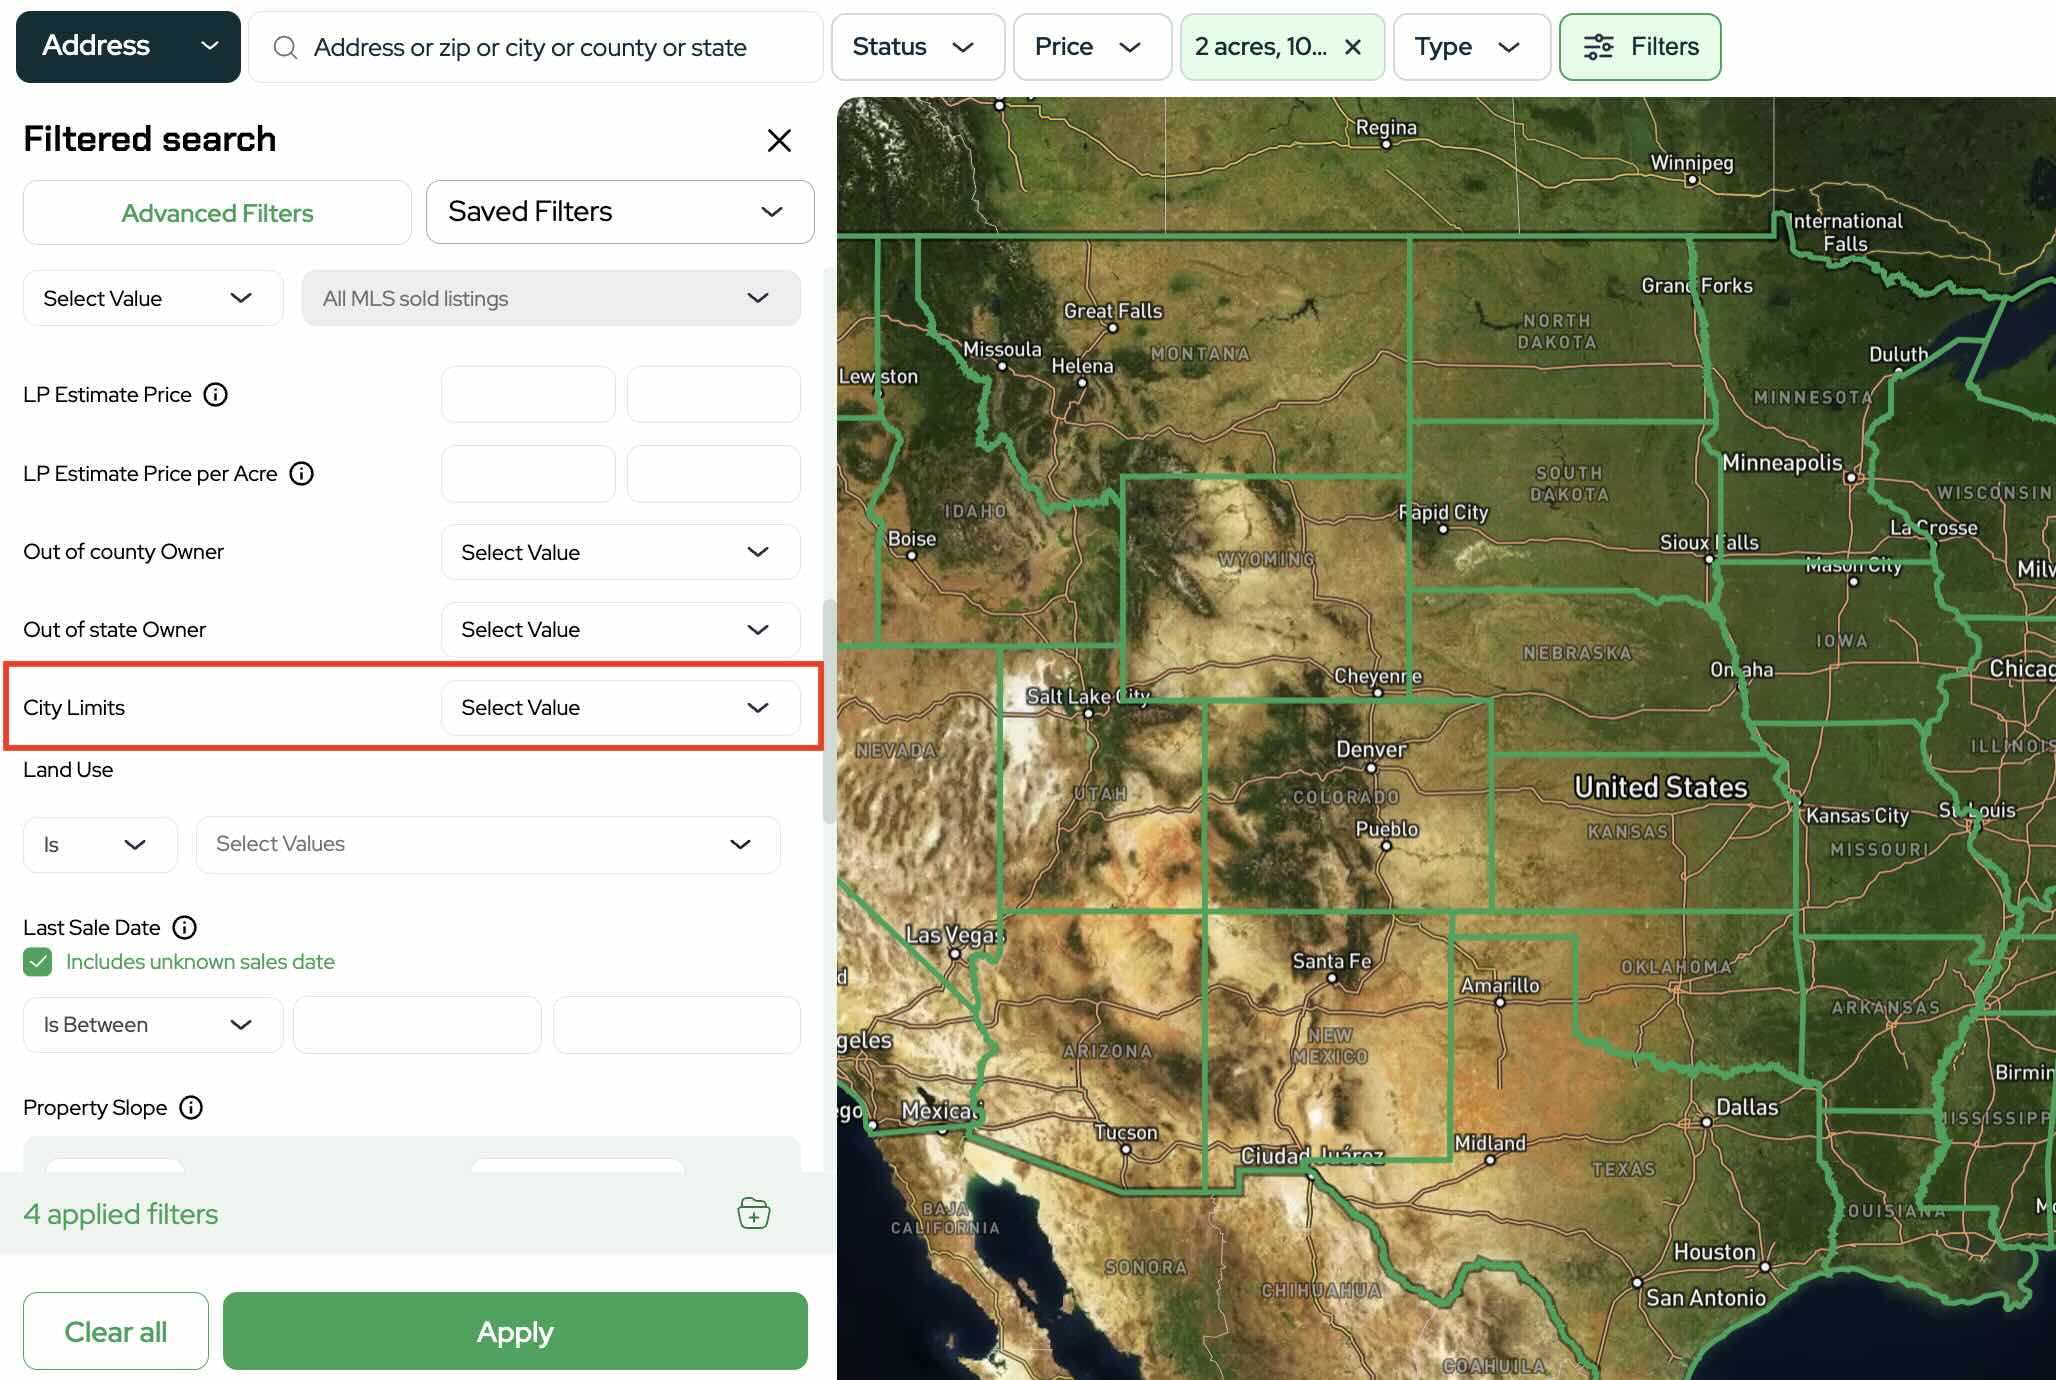Click LP Estimate Price per Acre info icon
The height and width of the screenshot is (1380, 2056).
click(301, 473)
